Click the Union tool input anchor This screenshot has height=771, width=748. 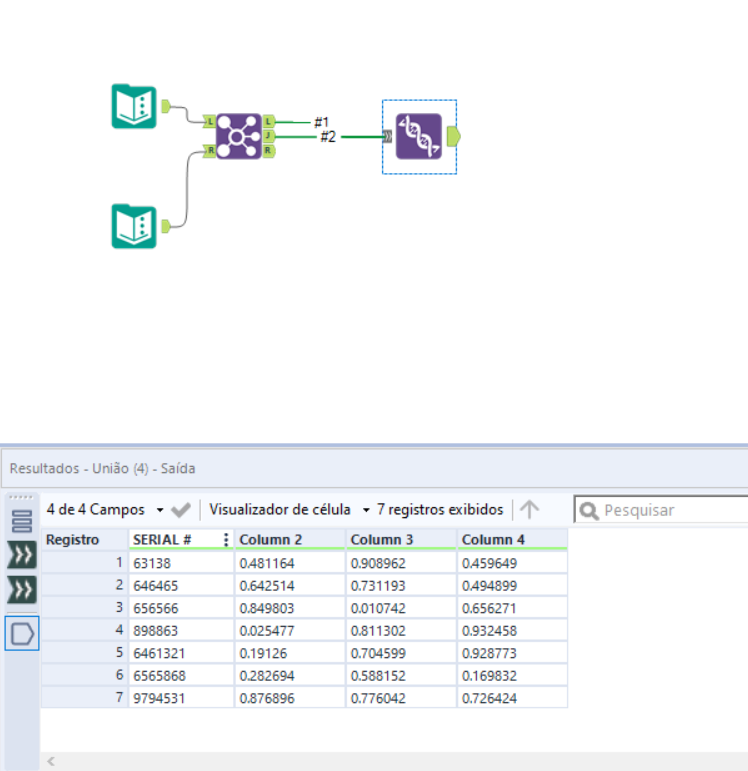388,136
